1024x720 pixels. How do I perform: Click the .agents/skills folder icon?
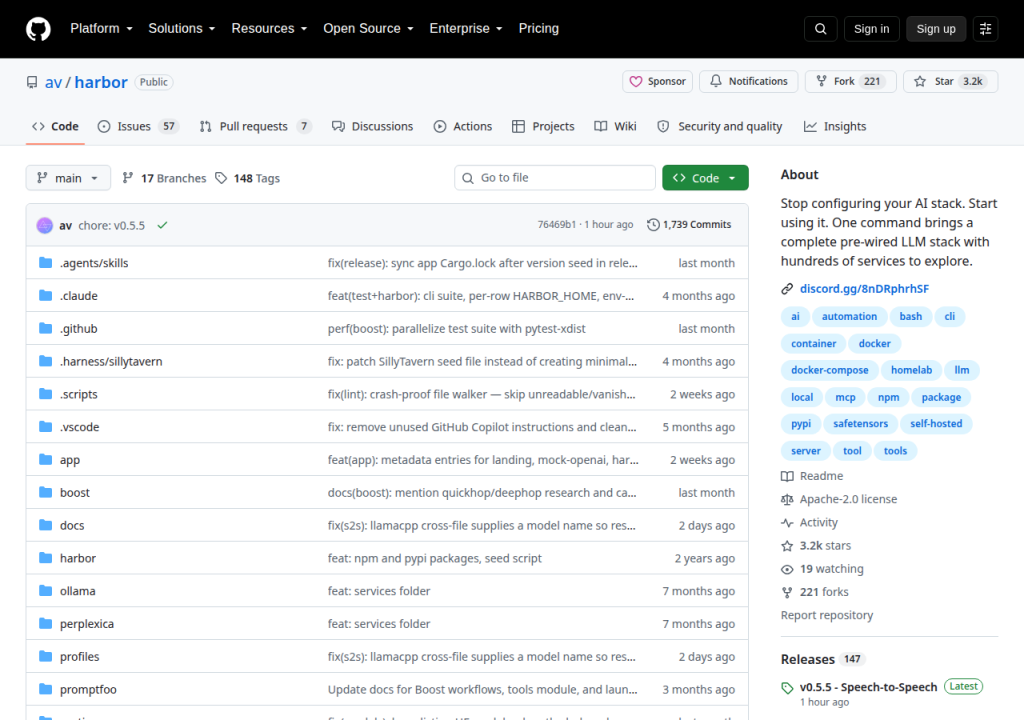click(45, 263)
